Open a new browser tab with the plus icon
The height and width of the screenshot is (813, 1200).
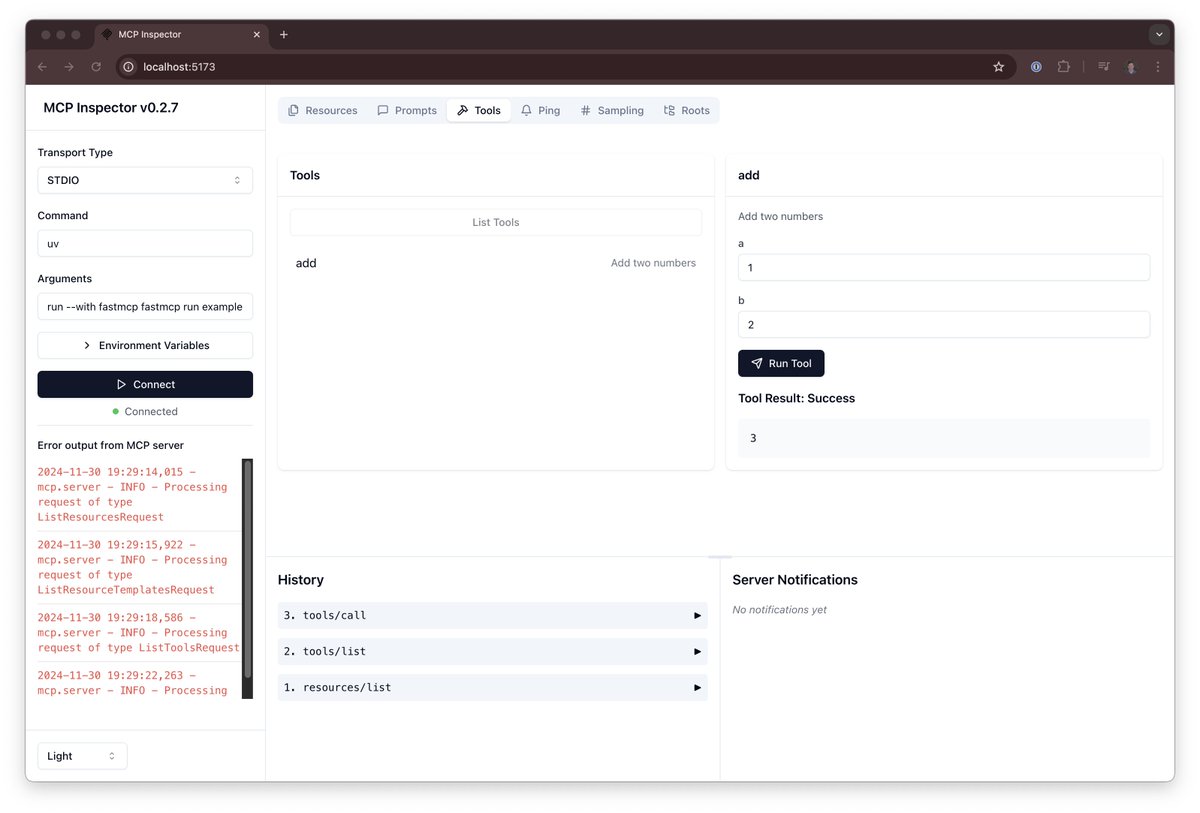point(284,34)
